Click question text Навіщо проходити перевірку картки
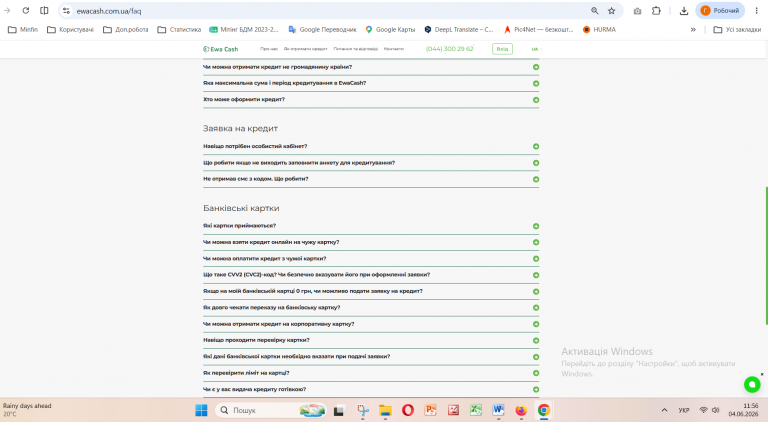The image size is (768, 422). (256, 340)
